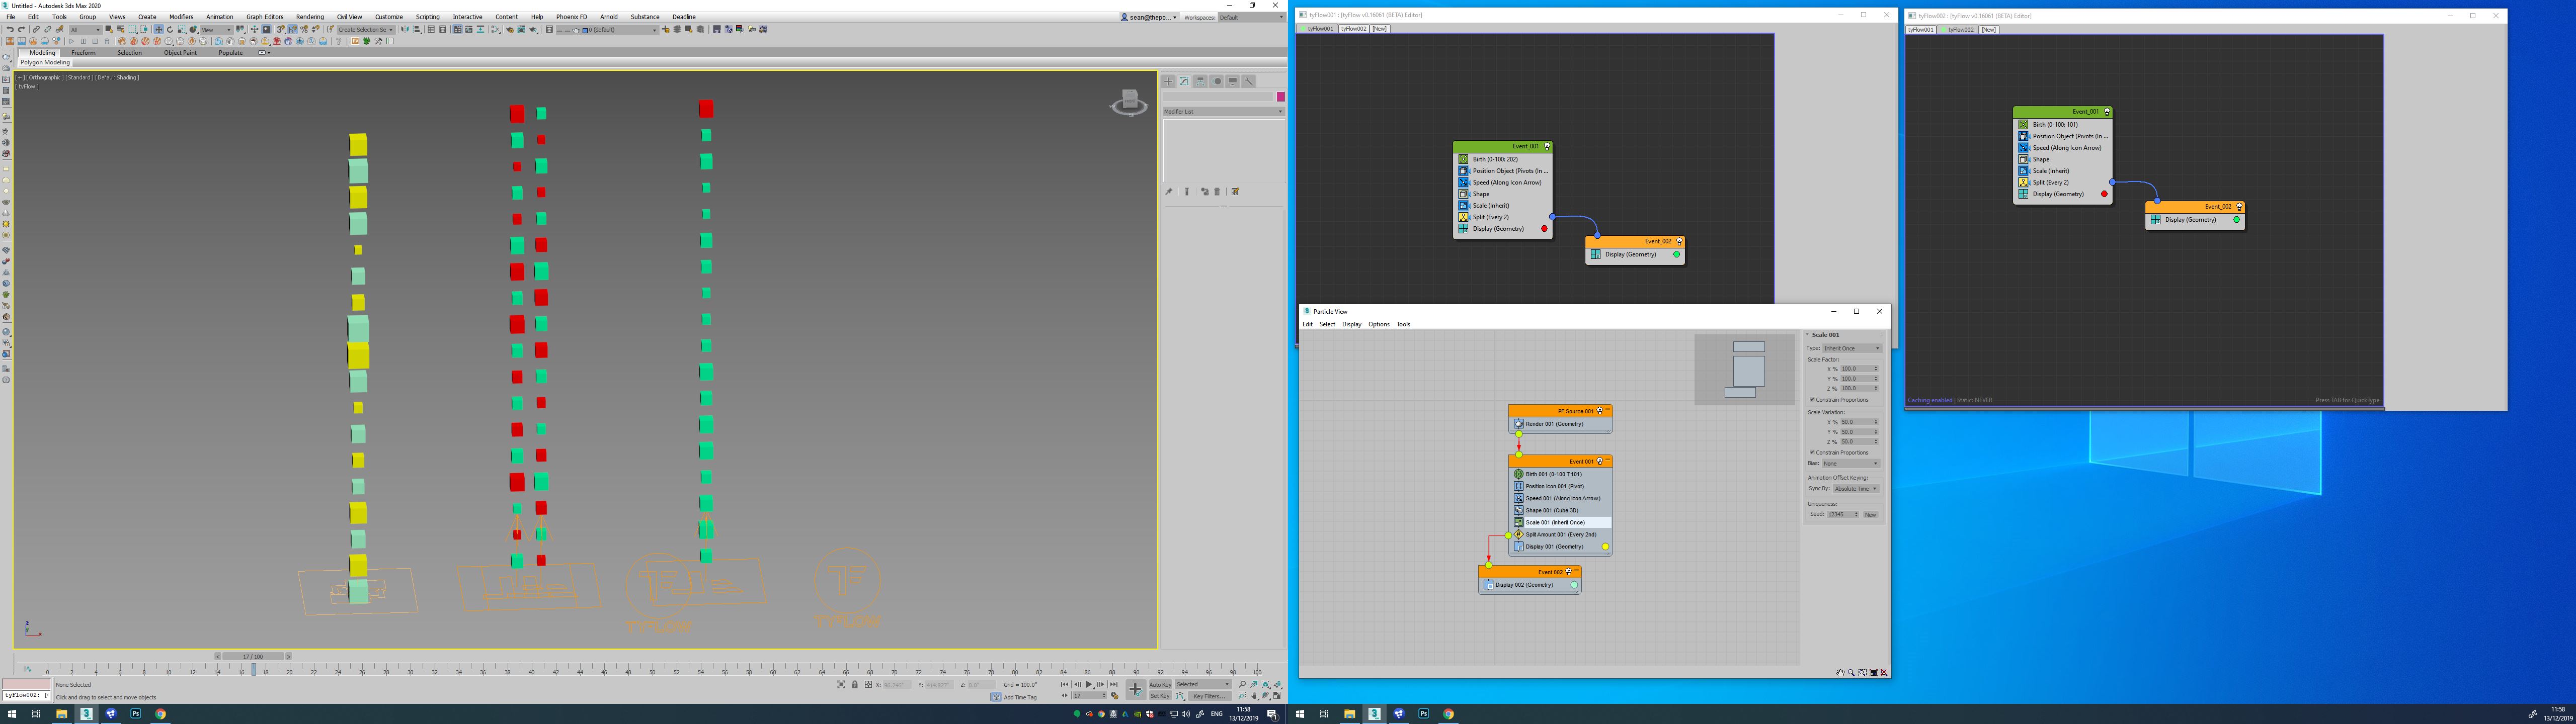Click the large Set Keys plus-key button
Viewport: 2576px width, 724px height.
tap(1136, 689)
